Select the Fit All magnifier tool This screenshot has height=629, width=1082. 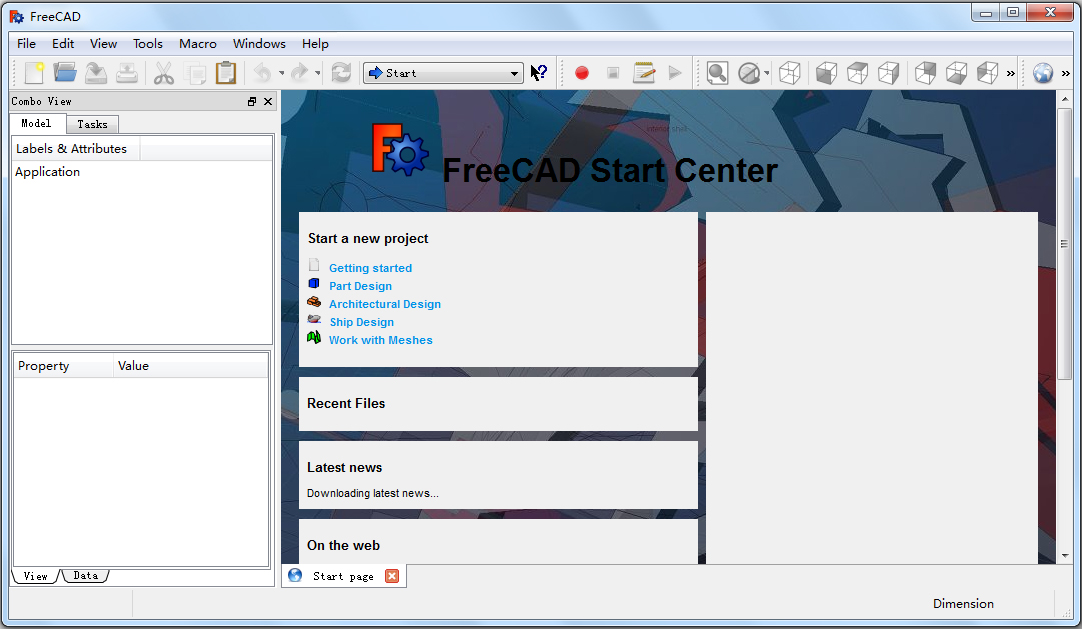pos(717,72)
